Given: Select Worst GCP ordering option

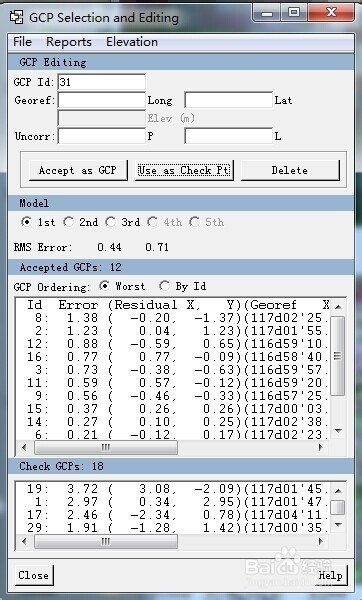Looking at the screenshot, I should coord(104,286).
